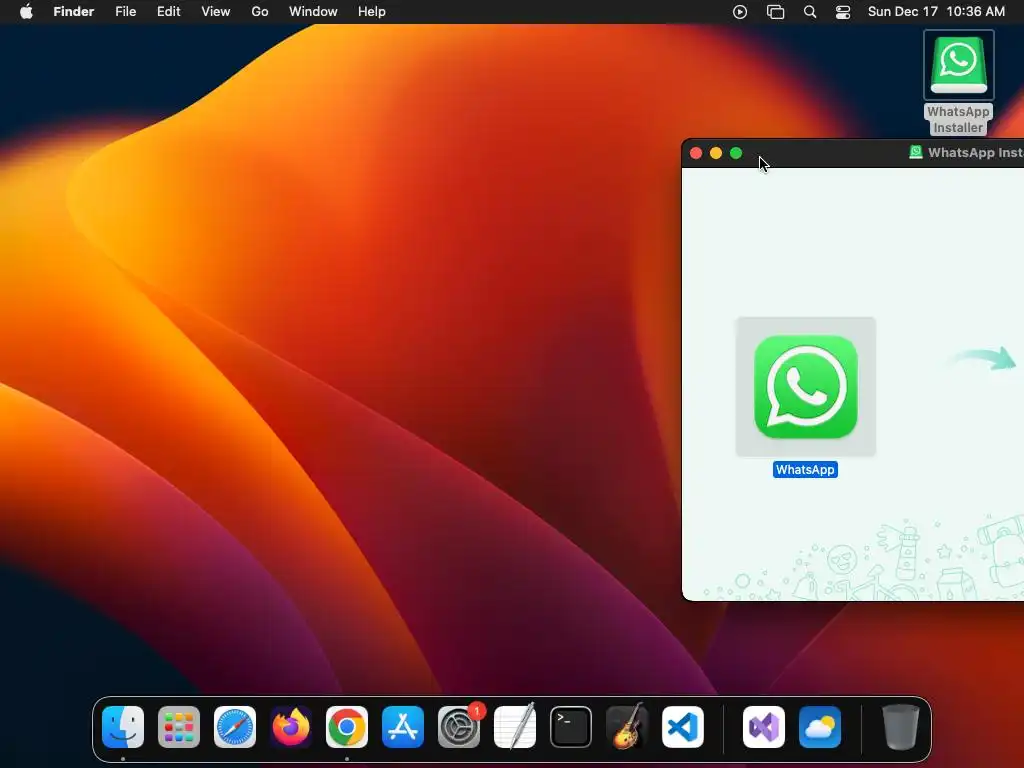
Task: Open the File menu
Action: [x=125, y=12]
